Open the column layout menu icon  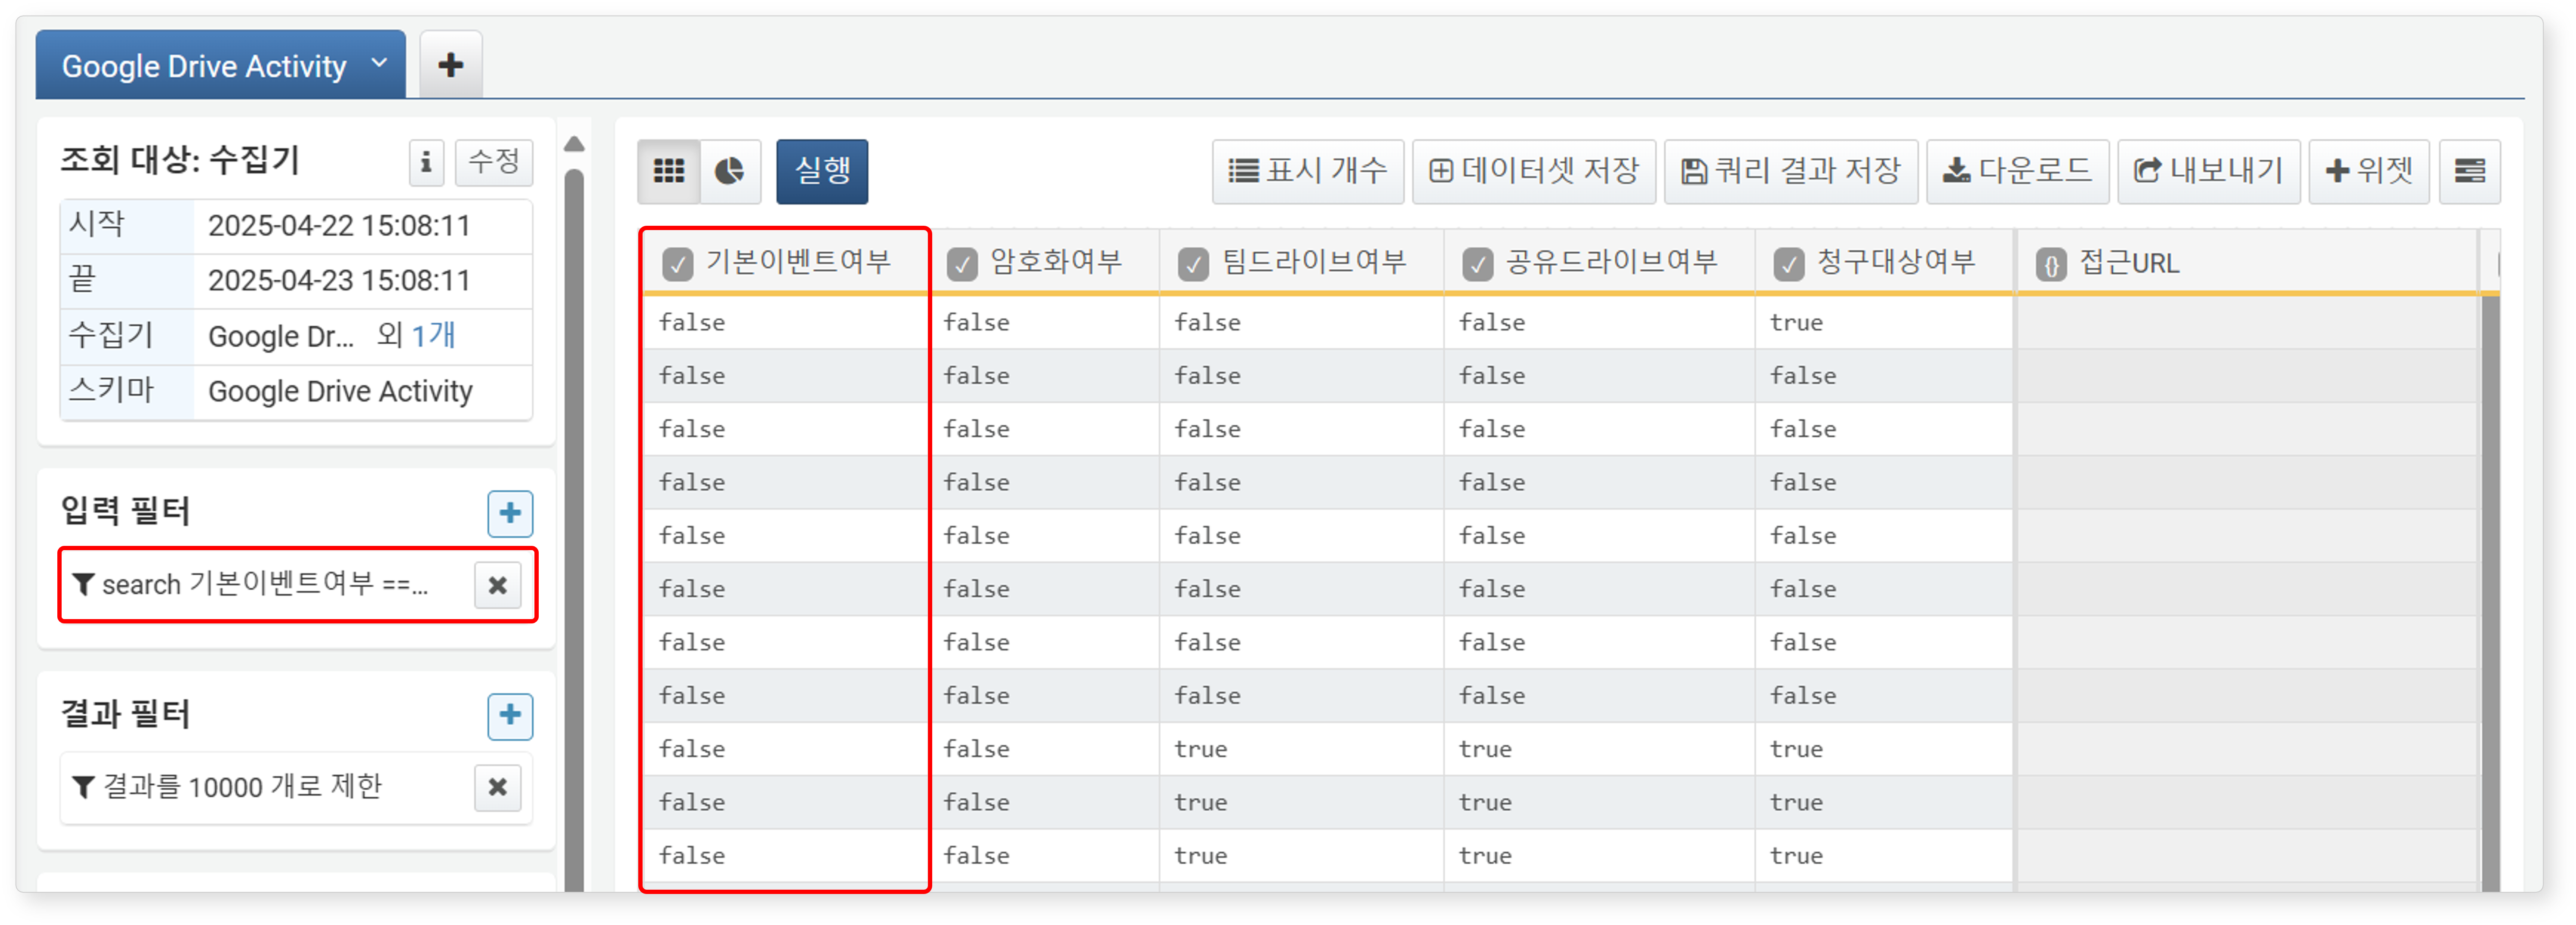click(x=2470, y=171)
